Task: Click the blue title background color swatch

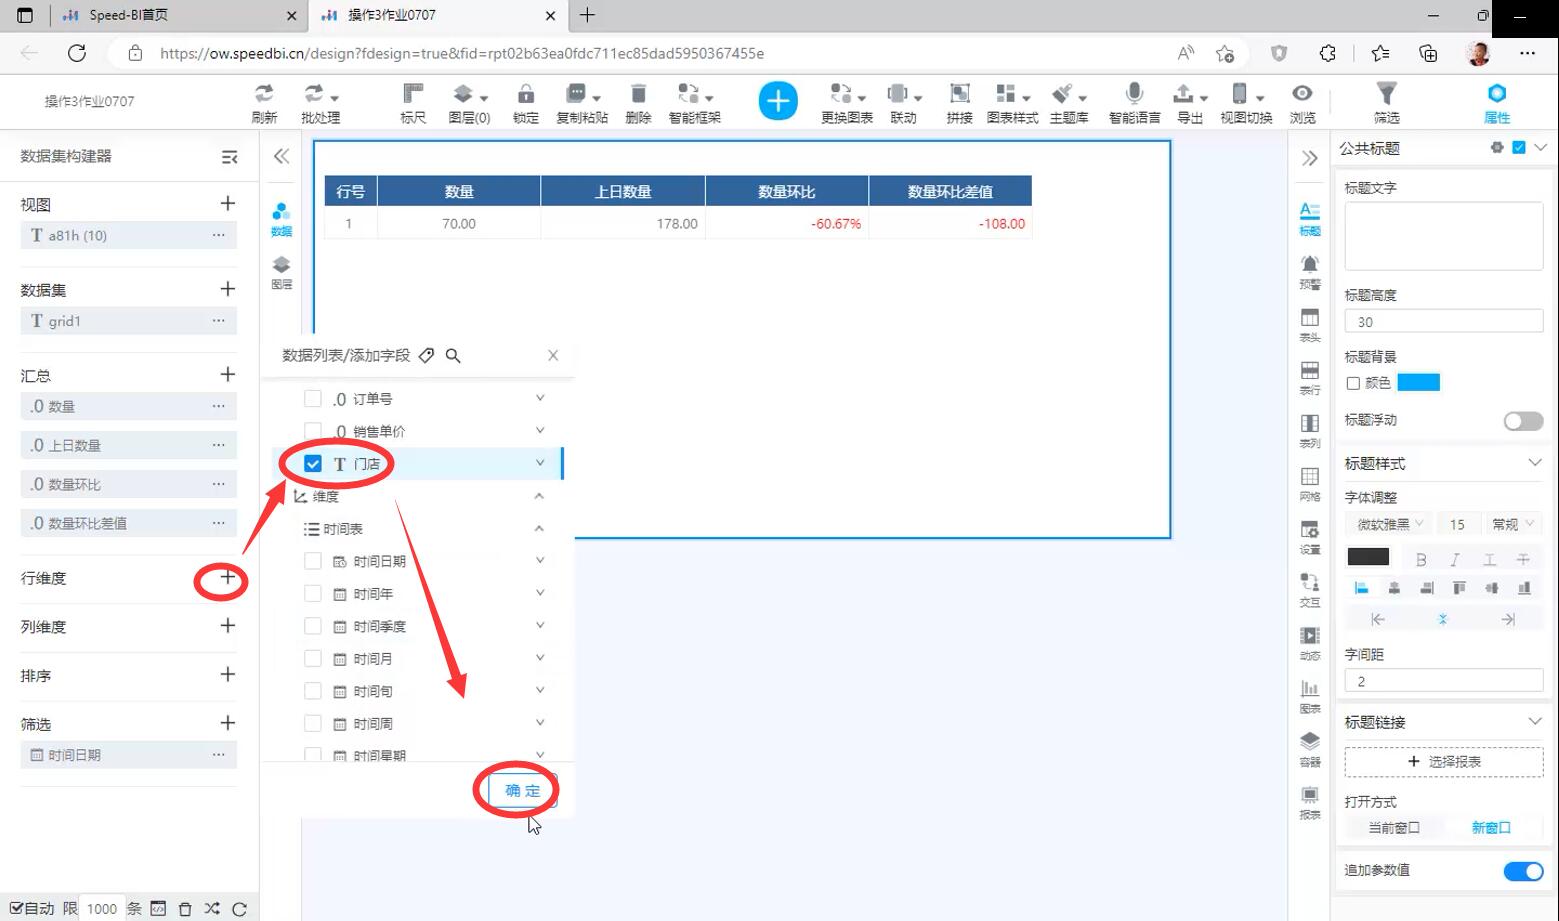Action: coord(1418,383)
